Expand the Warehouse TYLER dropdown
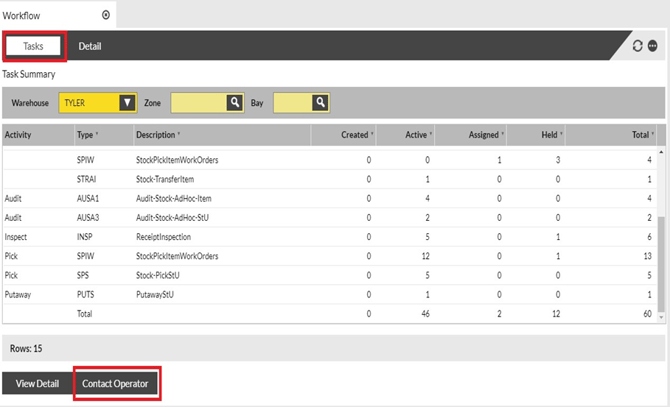The image size is (670, 407). (126, 102)
